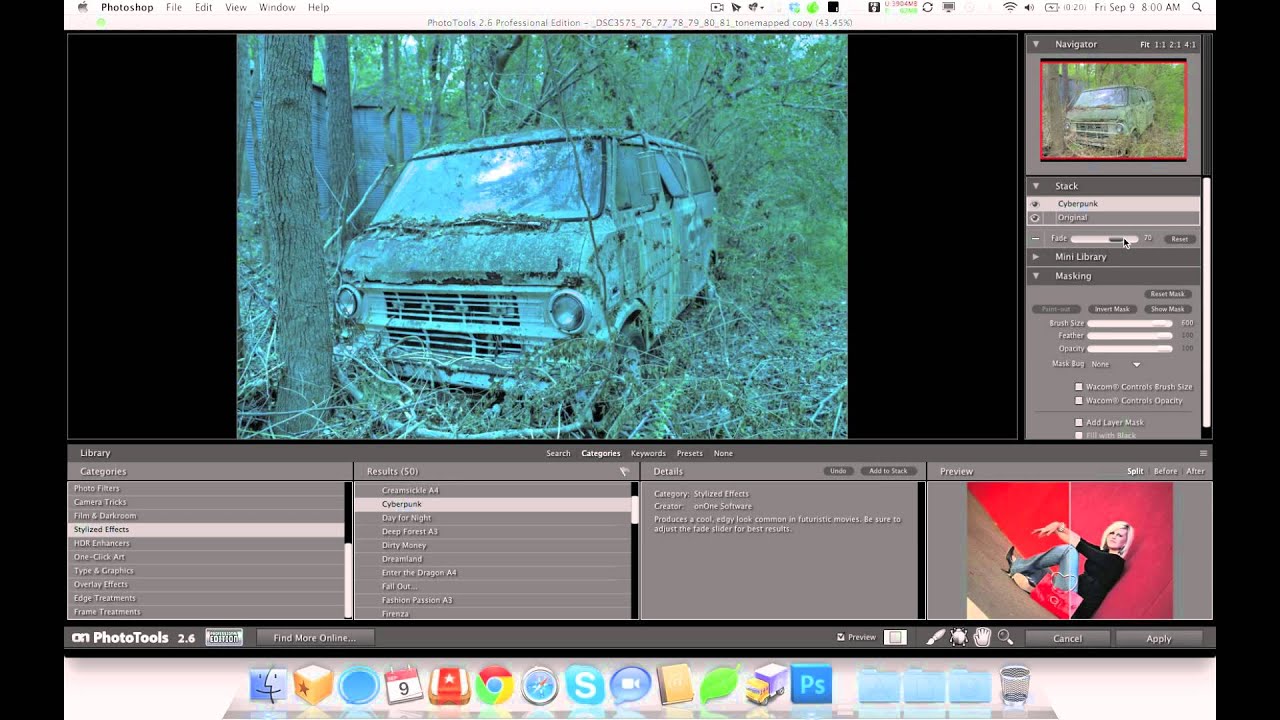Collapse the Navigator panel
This screenshot has width=1280, height=720.
pyautogui.click(x=1036, y=44)
